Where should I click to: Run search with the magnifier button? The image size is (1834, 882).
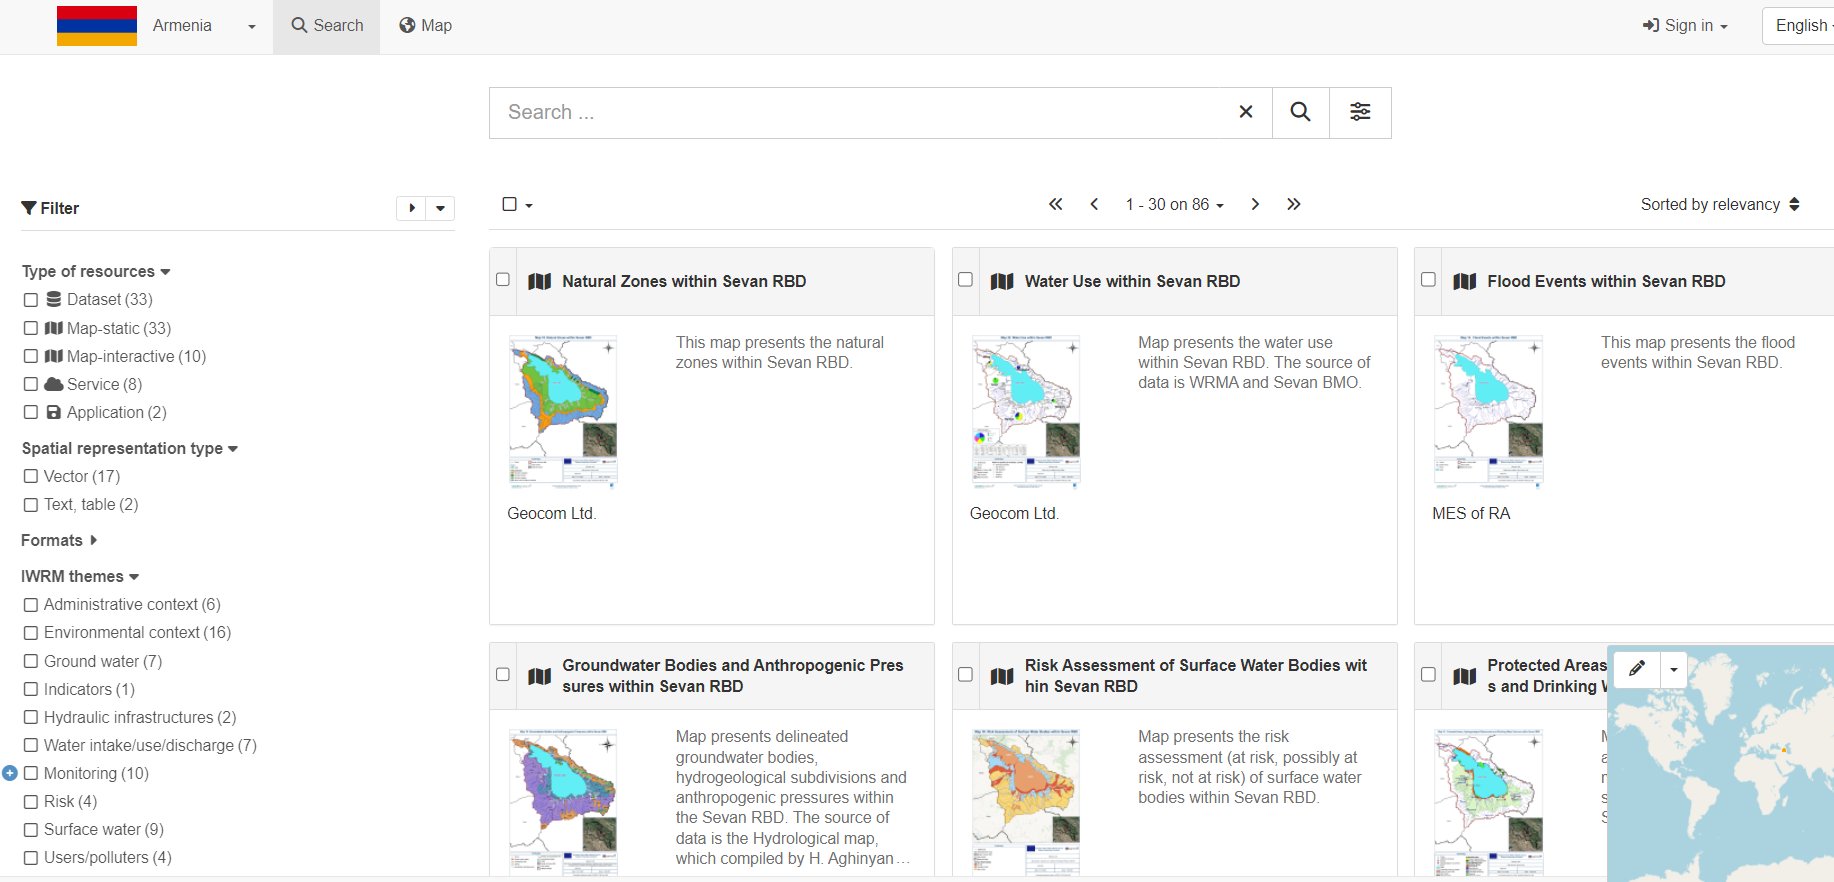(1300, 112)
